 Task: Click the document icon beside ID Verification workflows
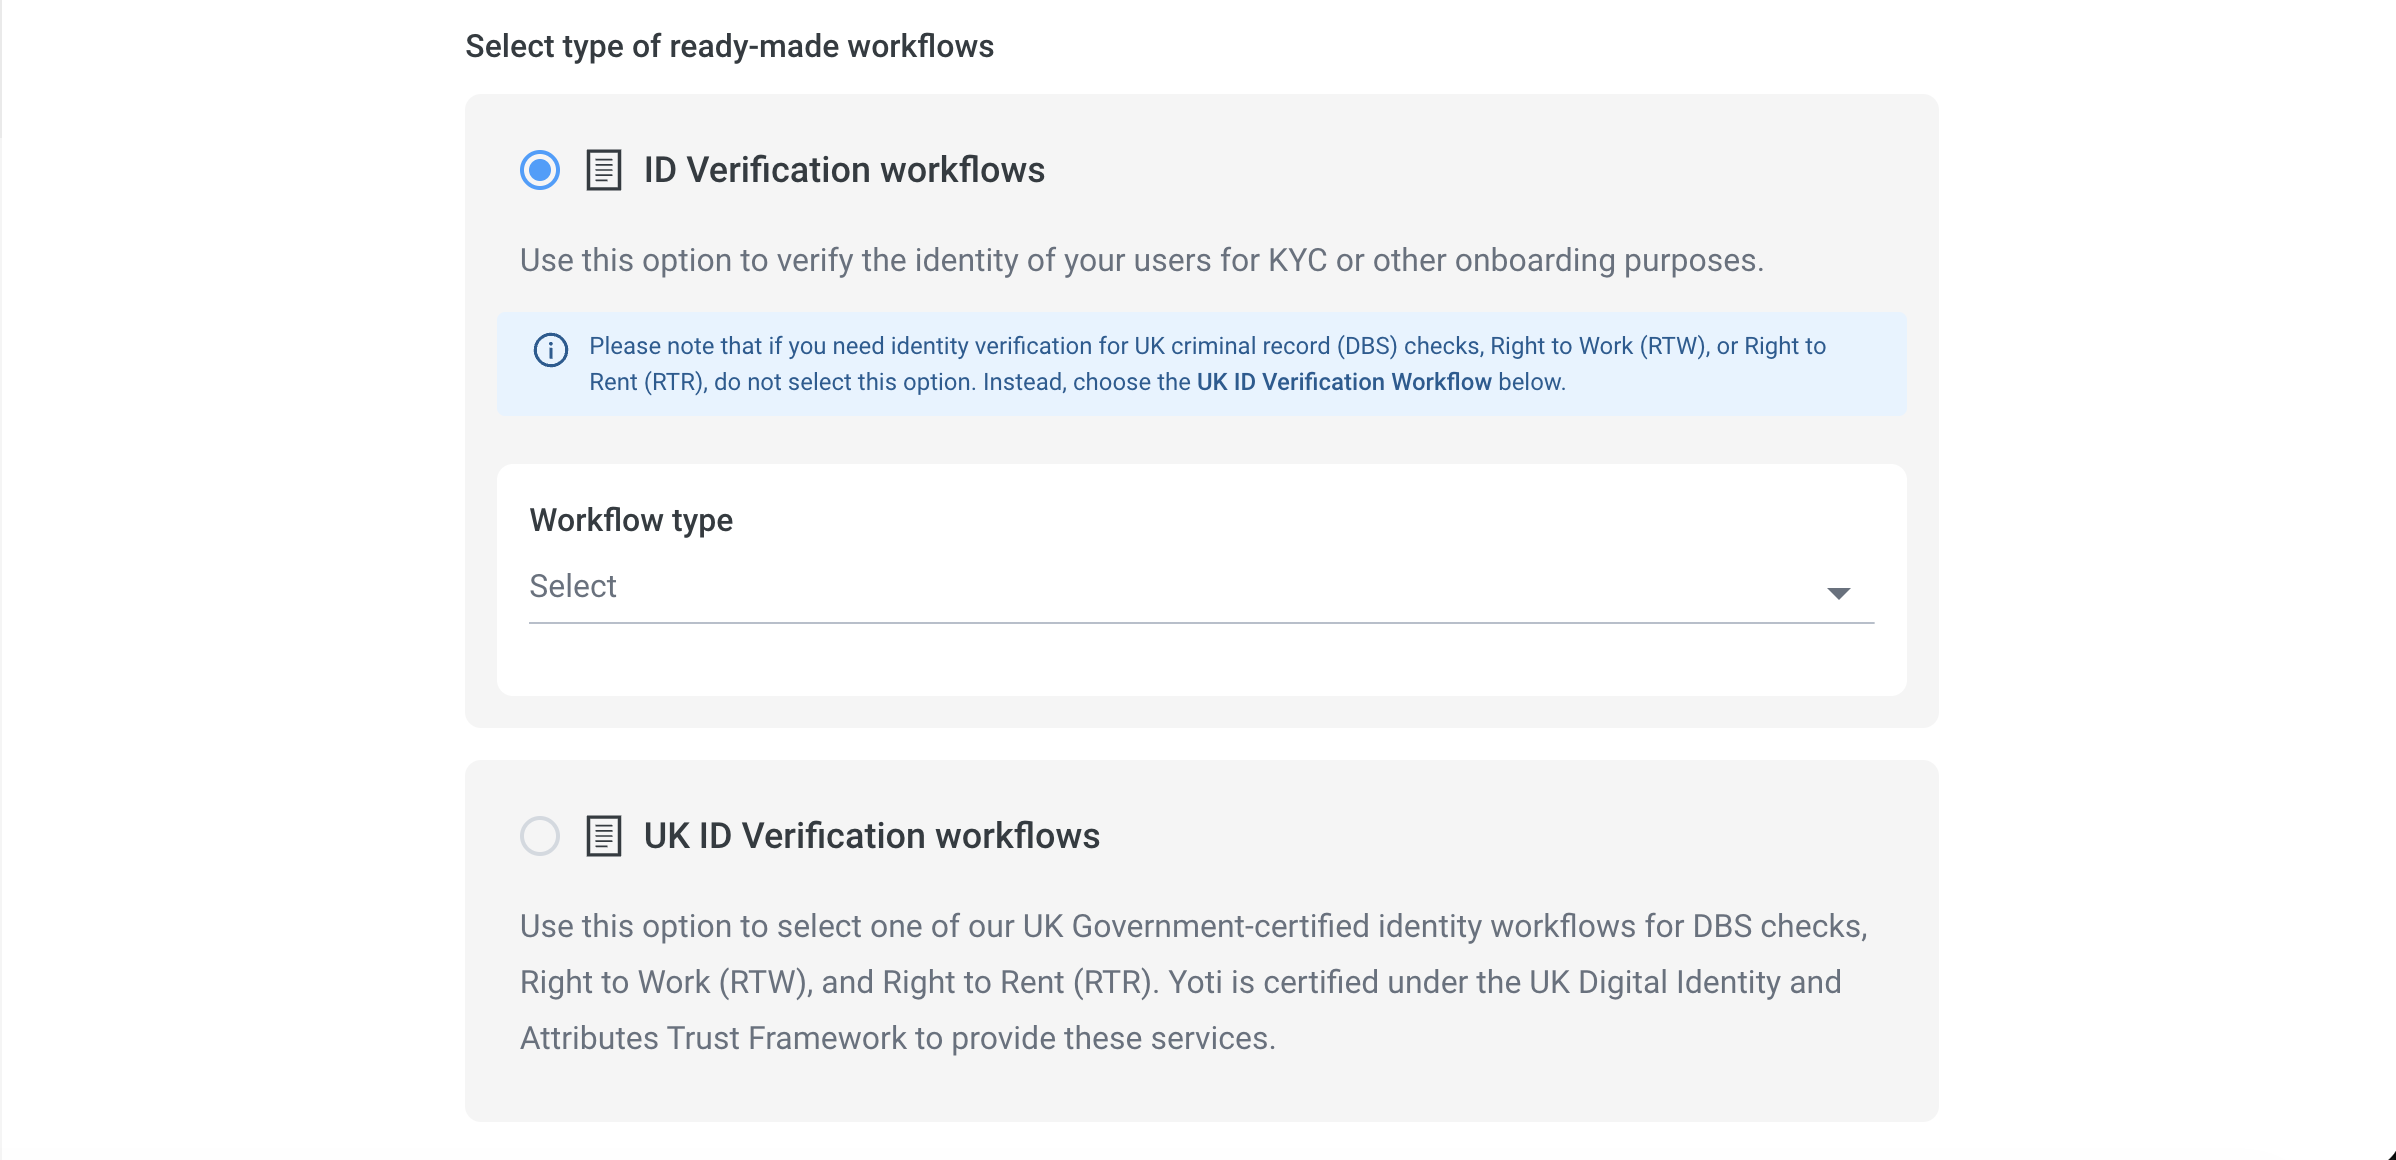click(603, 170)
